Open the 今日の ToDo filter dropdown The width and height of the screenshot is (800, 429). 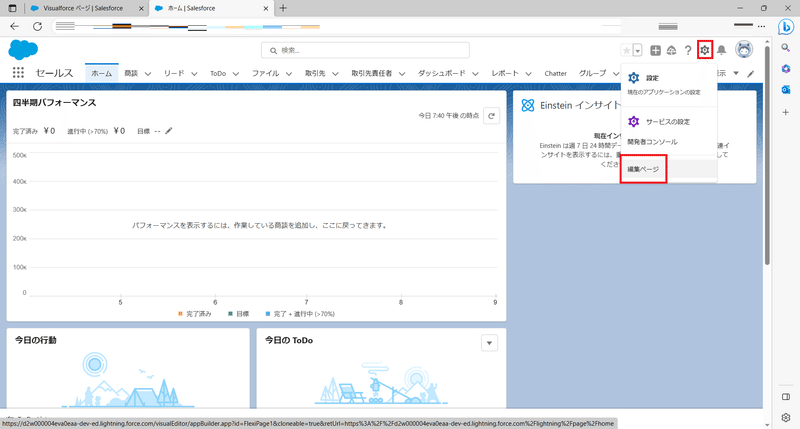click(489, 343)
